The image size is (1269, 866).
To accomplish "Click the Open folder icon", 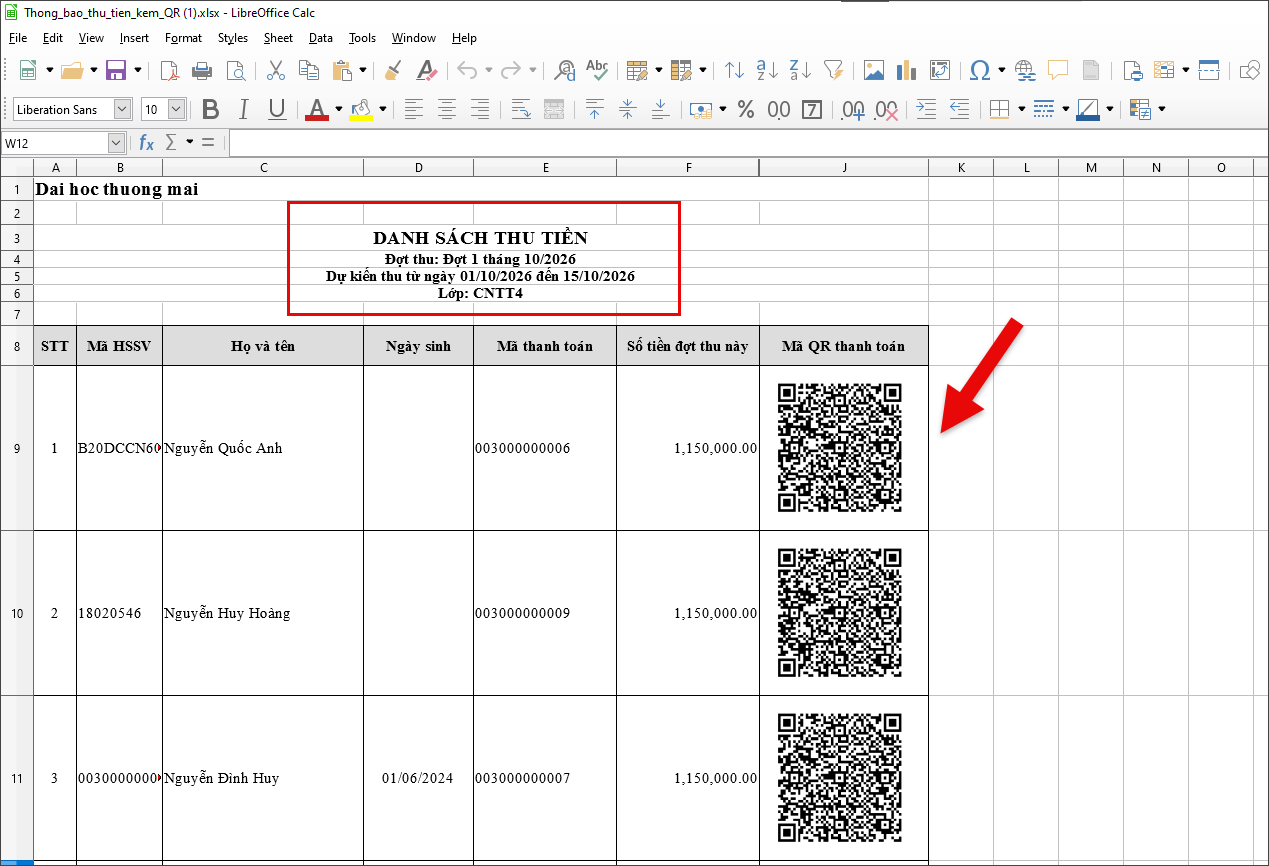I will click(x=72, y=70).
